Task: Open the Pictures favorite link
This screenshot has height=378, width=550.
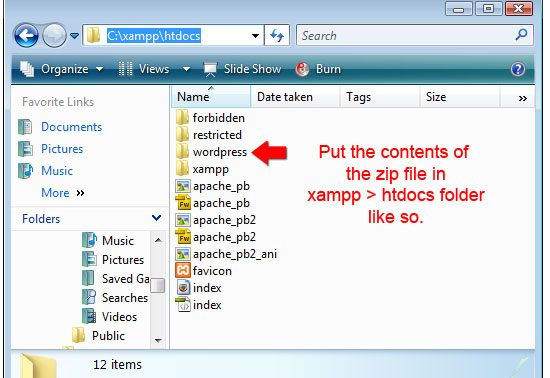Action: point(62,149)
